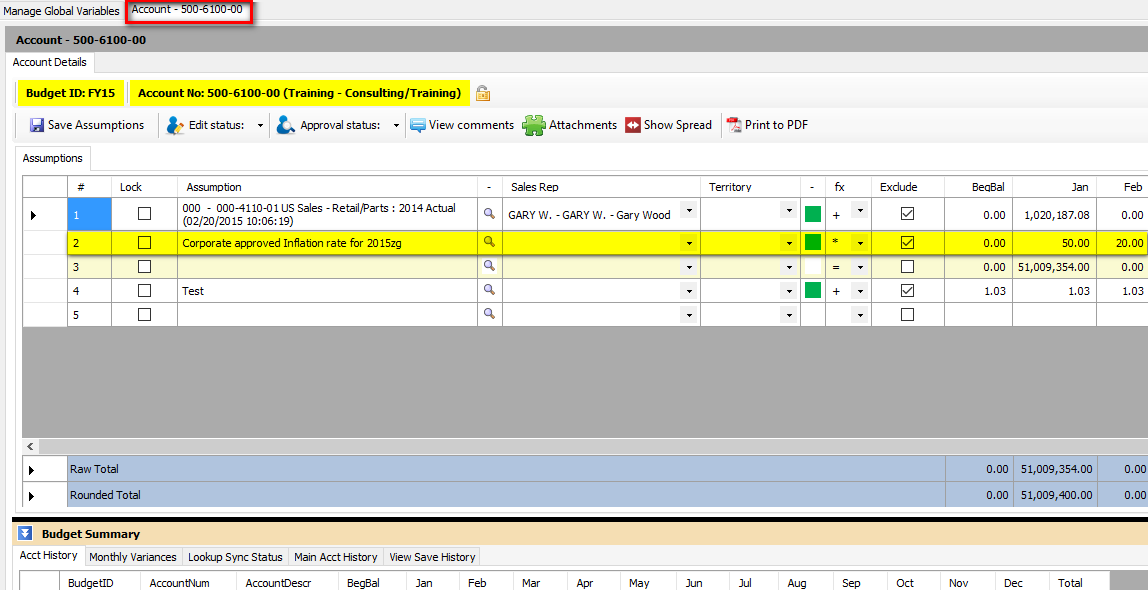Image resolution: width=1148 pixels, height=590 pixels.
Task: Click the magnifier lookup icon in row 3
Action: [489, 266]
